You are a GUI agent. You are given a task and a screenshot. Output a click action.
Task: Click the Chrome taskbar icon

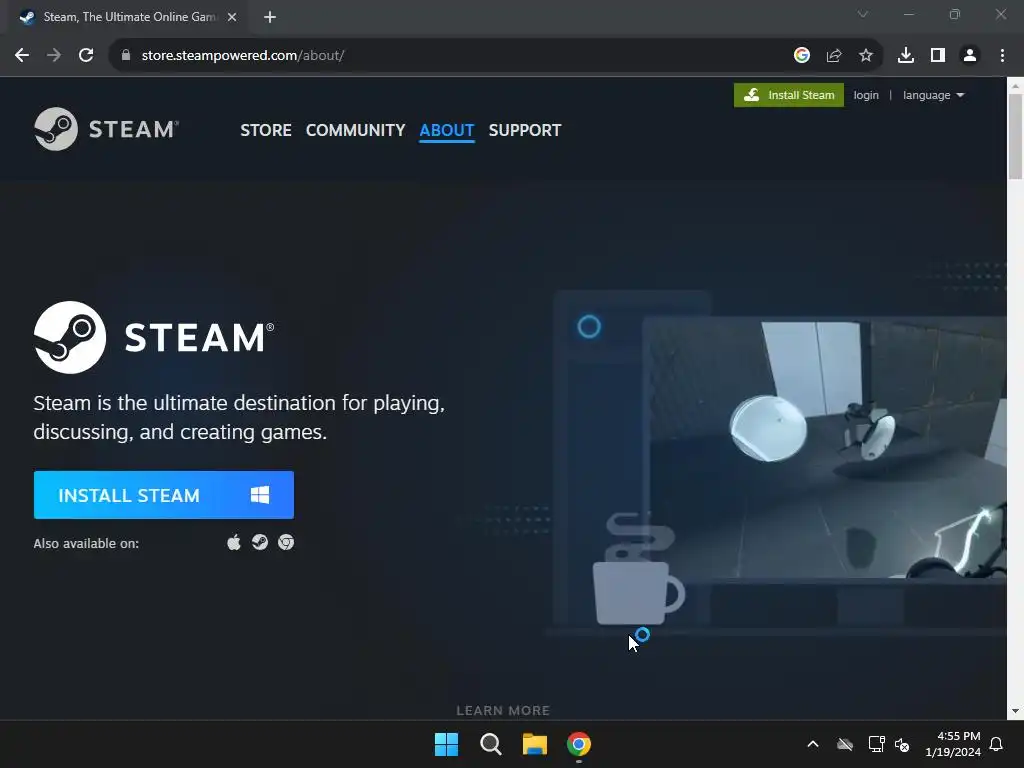click(x=579, y=744)
